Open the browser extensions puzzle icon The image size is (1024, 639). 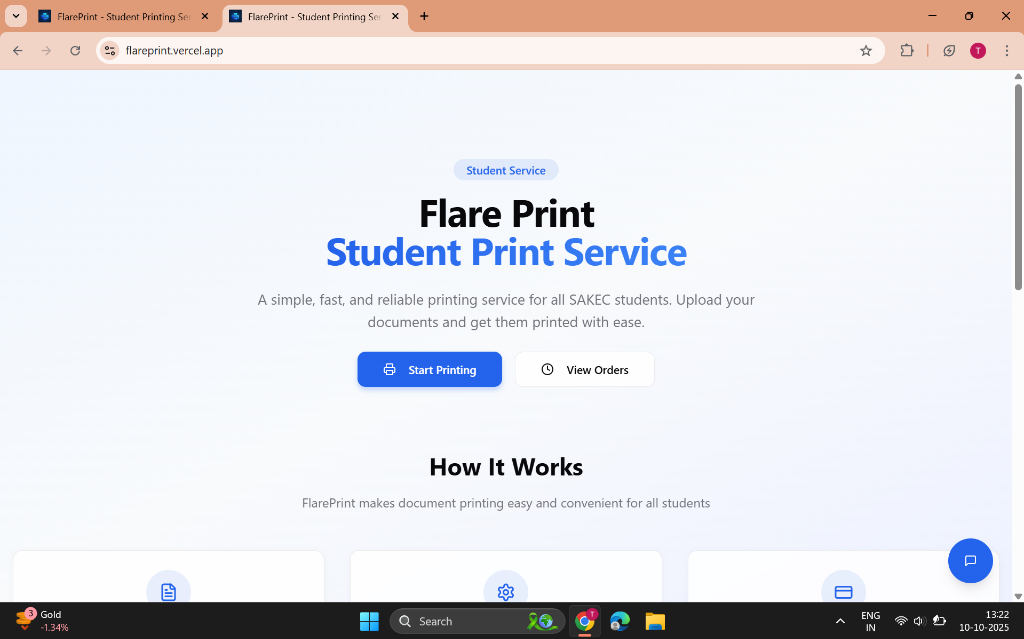pyautogui.click(x=906, y=50)
